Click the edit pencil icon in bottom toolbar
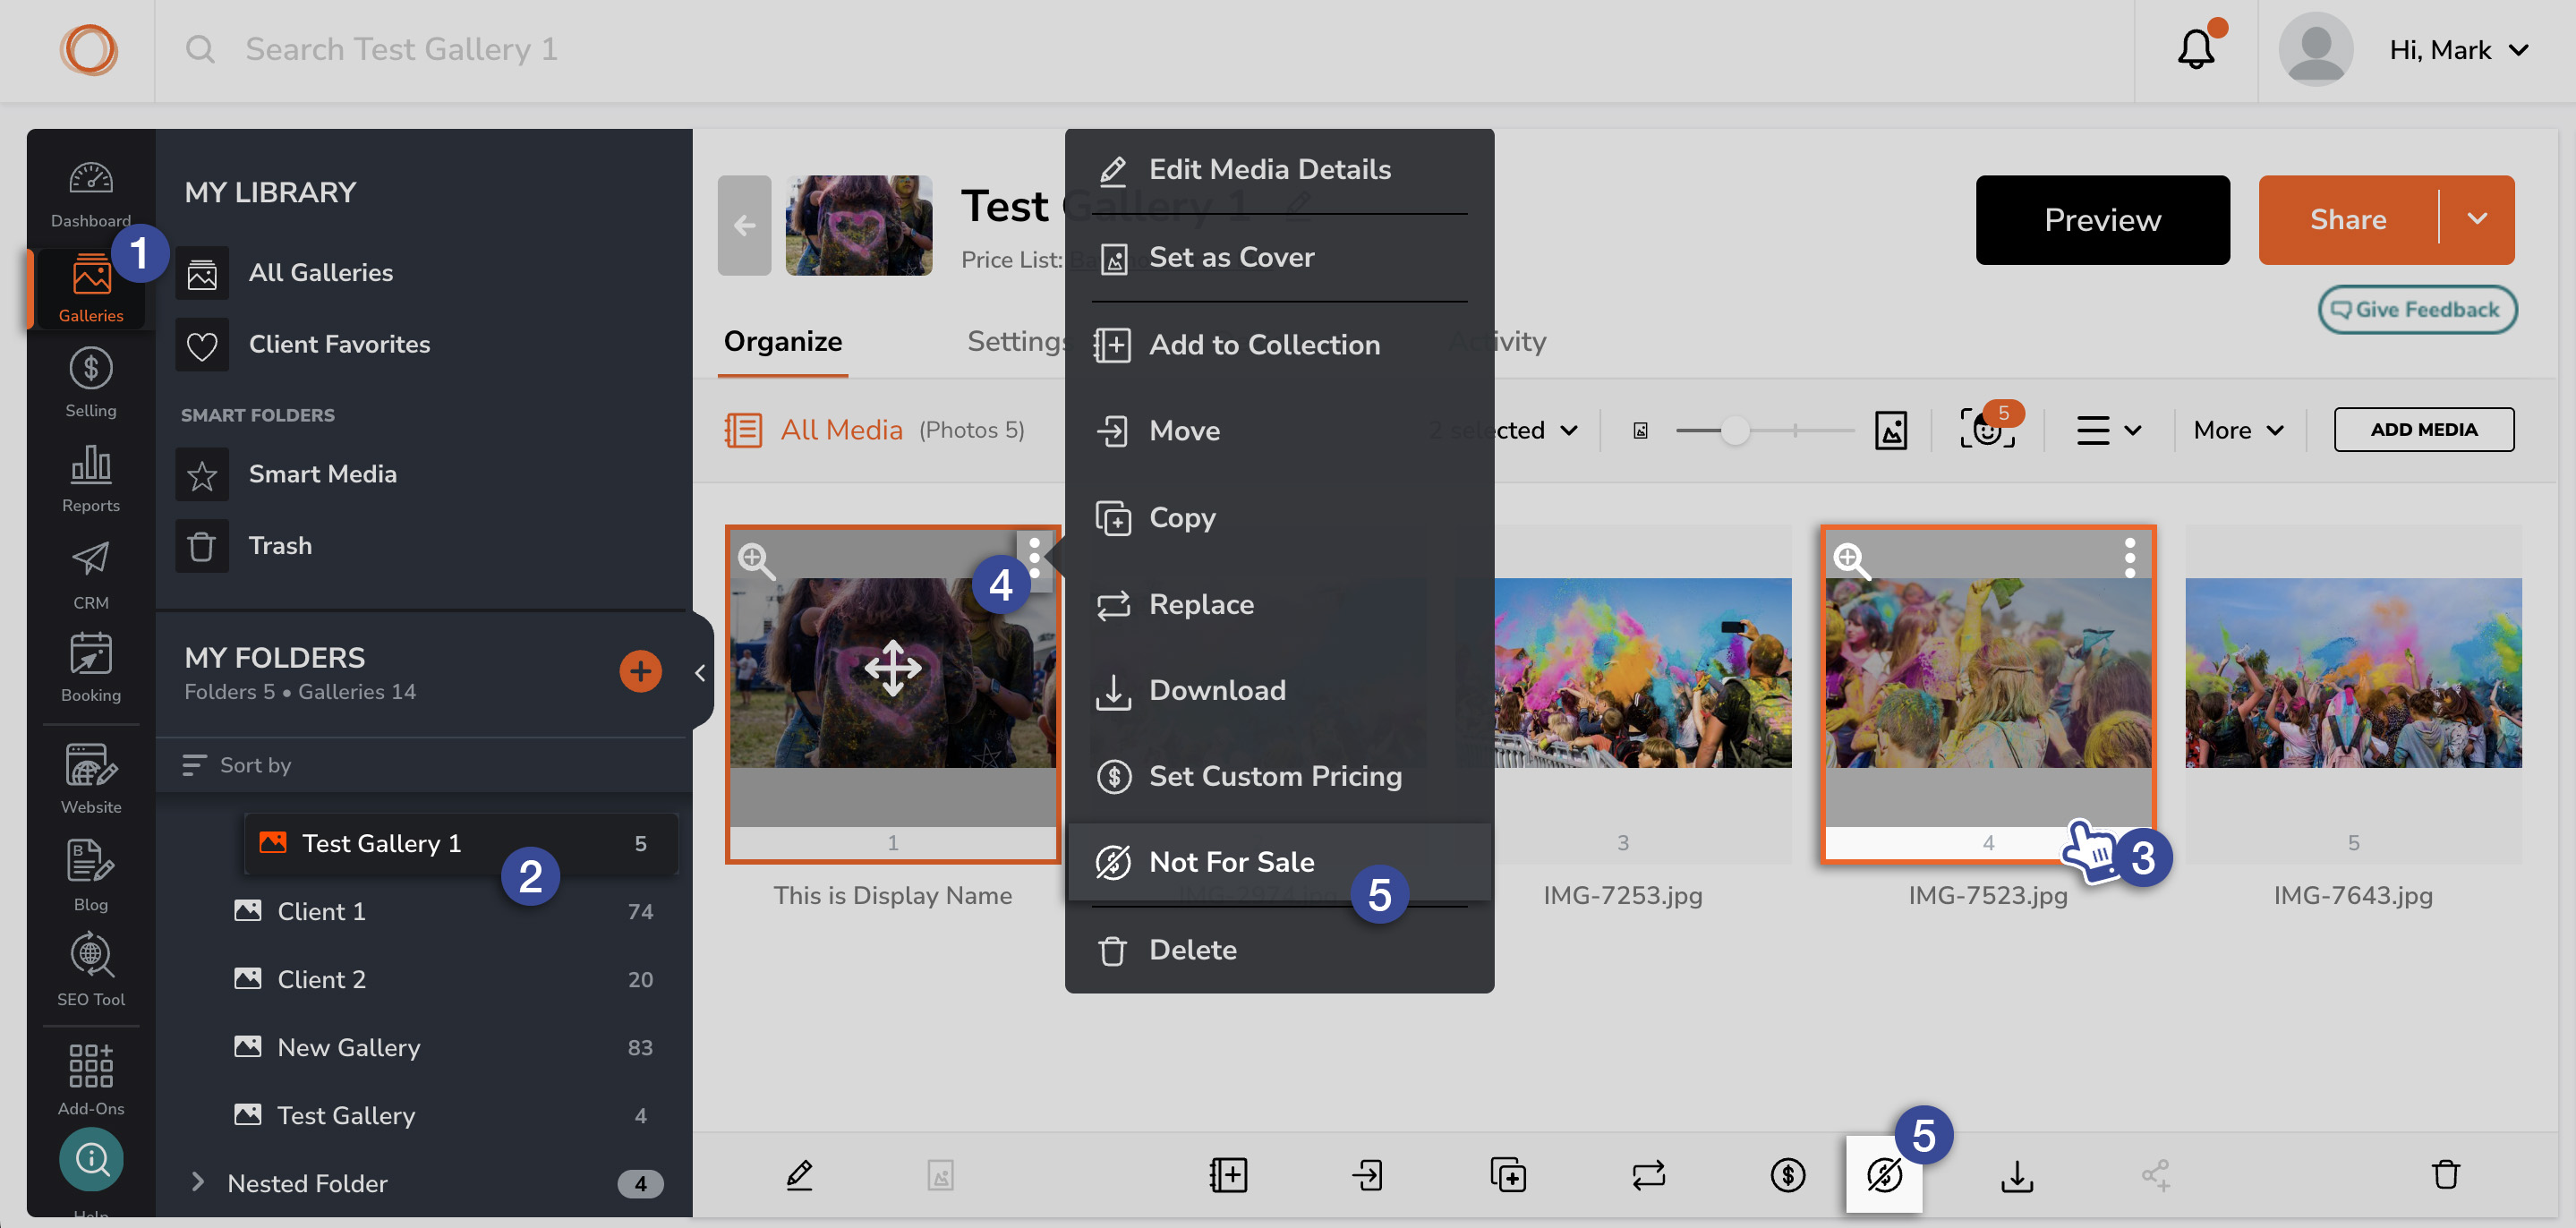This screenshot has height=1228, width=2576. coord(799,1174)
